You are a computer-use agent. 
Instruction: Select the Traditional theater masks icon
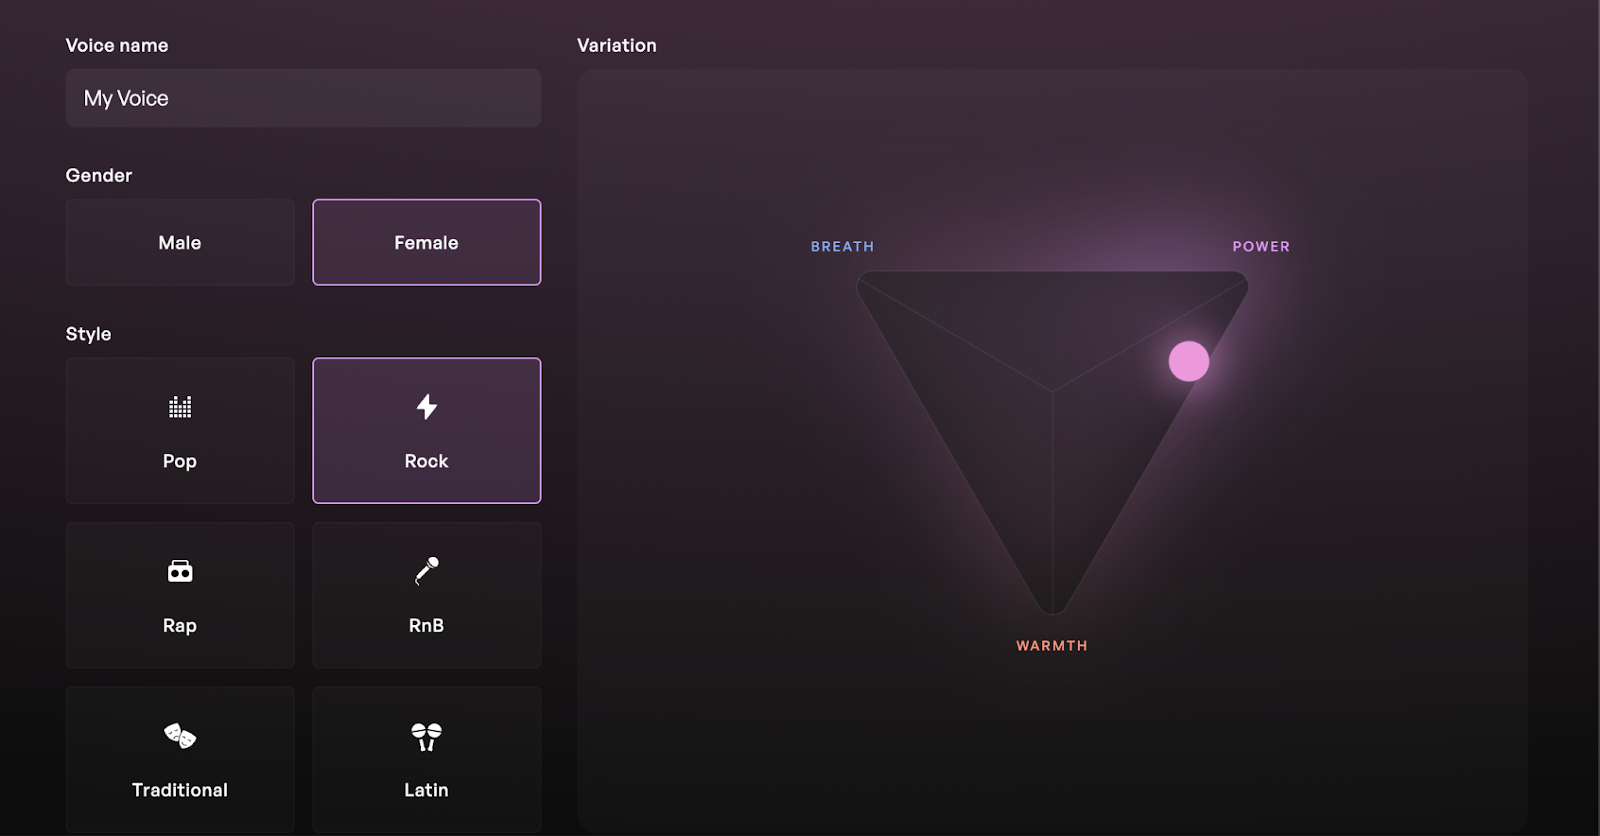(x=180, y=736)
